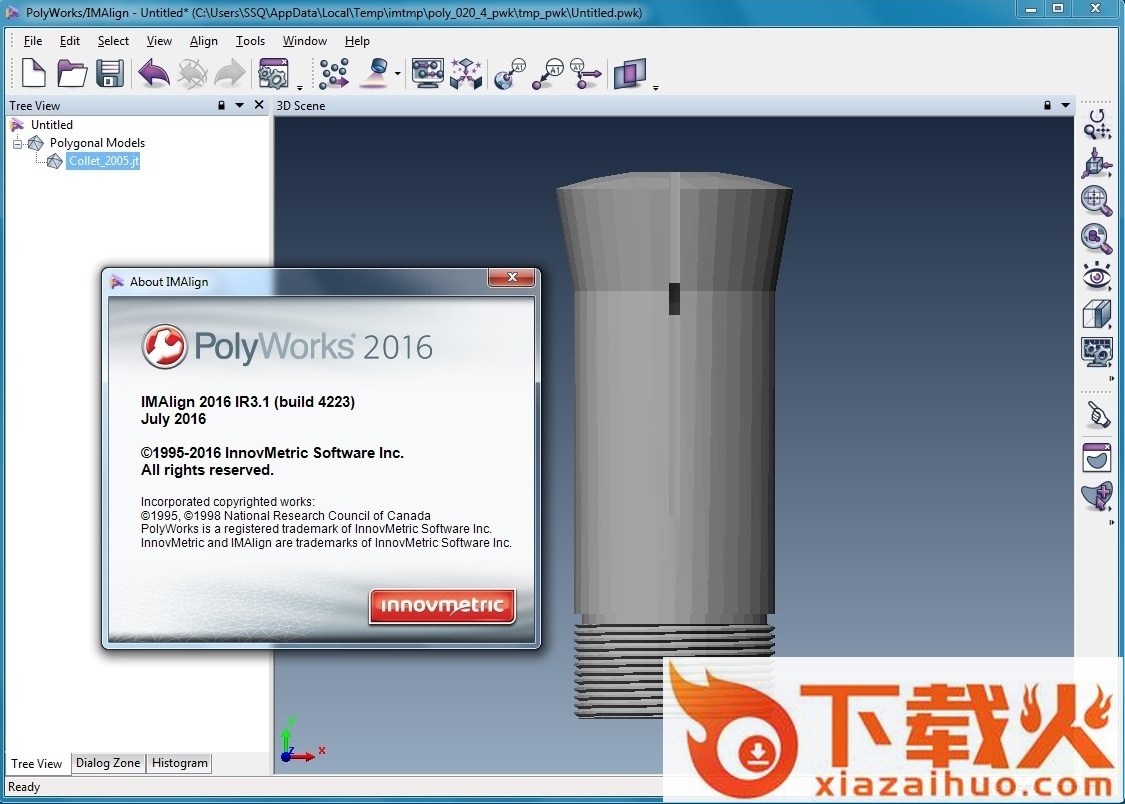Open dropdown arrow beside scanner icon
The width and height of the screenshot is (1125, 804).
398,74
